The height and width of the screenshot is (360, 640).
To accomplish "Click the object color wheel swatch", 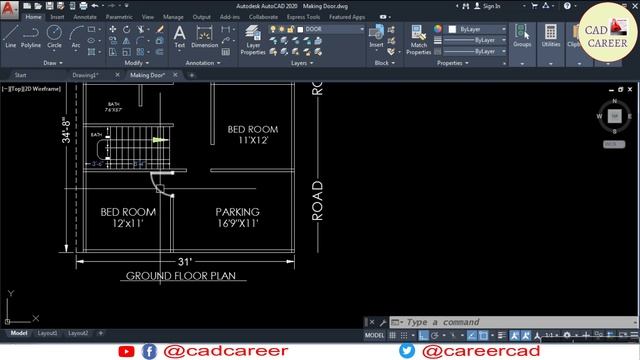I will click(x=438, y=29).
